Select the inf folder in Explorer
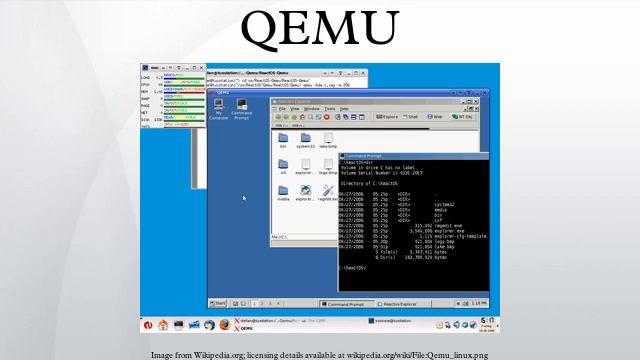Screen dimensions: 640x360 click(283, 167)
